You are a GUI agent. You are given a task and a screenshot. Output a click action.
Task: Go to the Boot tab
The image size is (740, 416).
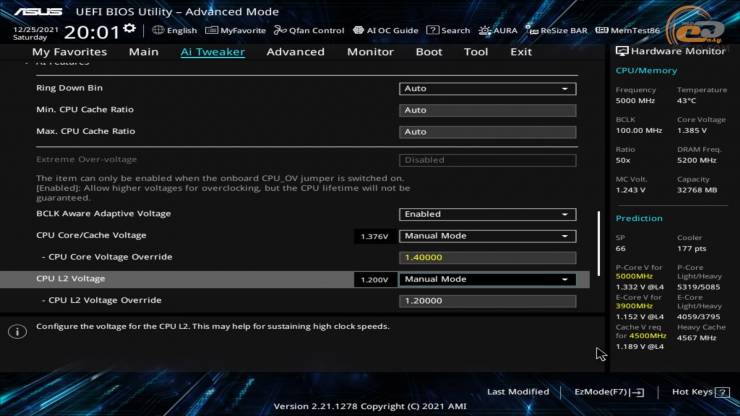click(x=429, y=52)
